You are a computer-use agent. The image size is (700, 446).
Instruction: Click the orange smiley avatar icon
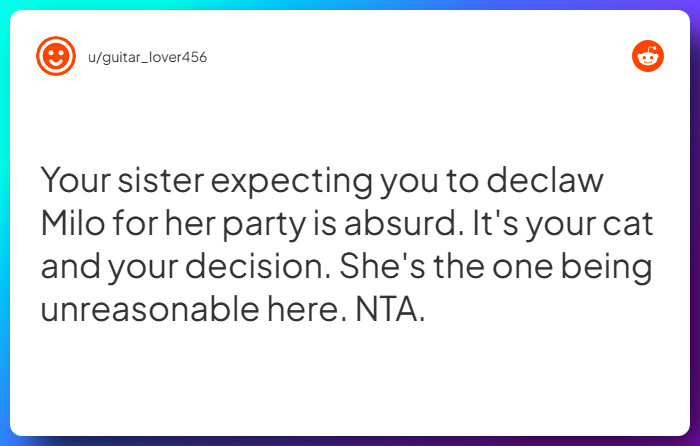pyautogui.click(x=56, y=56)
